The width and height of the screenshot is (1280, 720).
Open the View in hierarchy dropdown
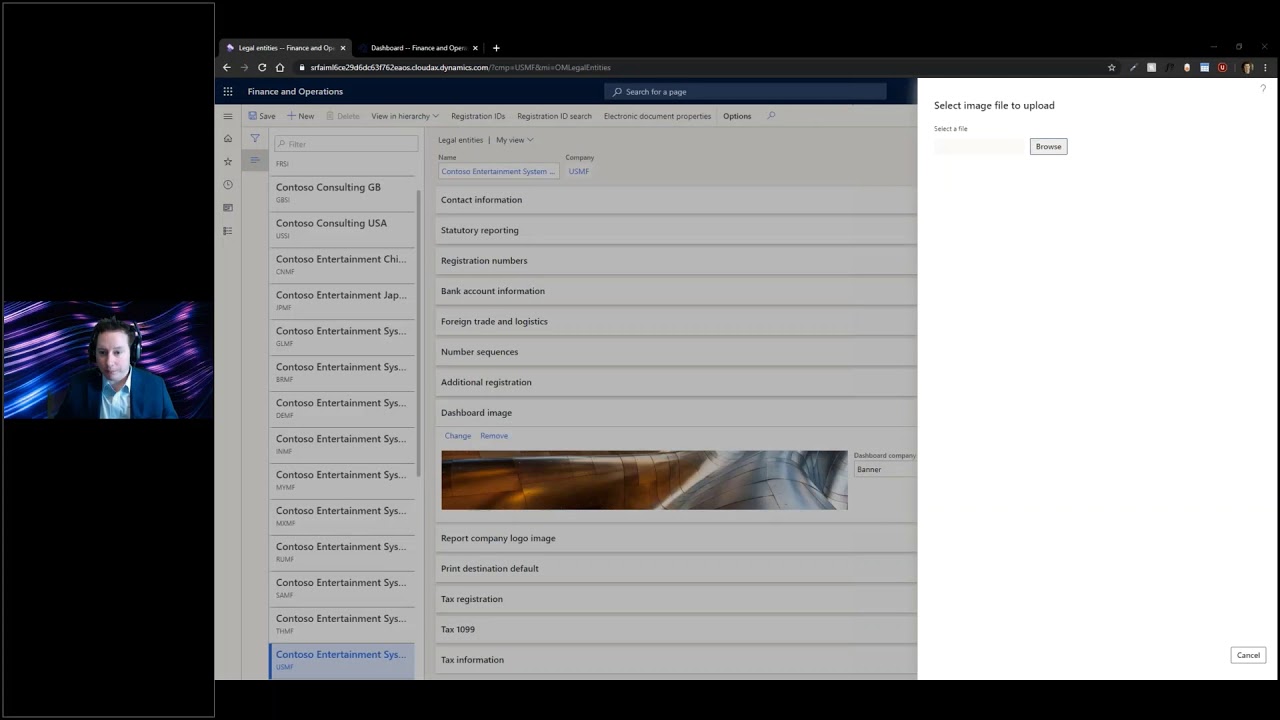[405, 116]
